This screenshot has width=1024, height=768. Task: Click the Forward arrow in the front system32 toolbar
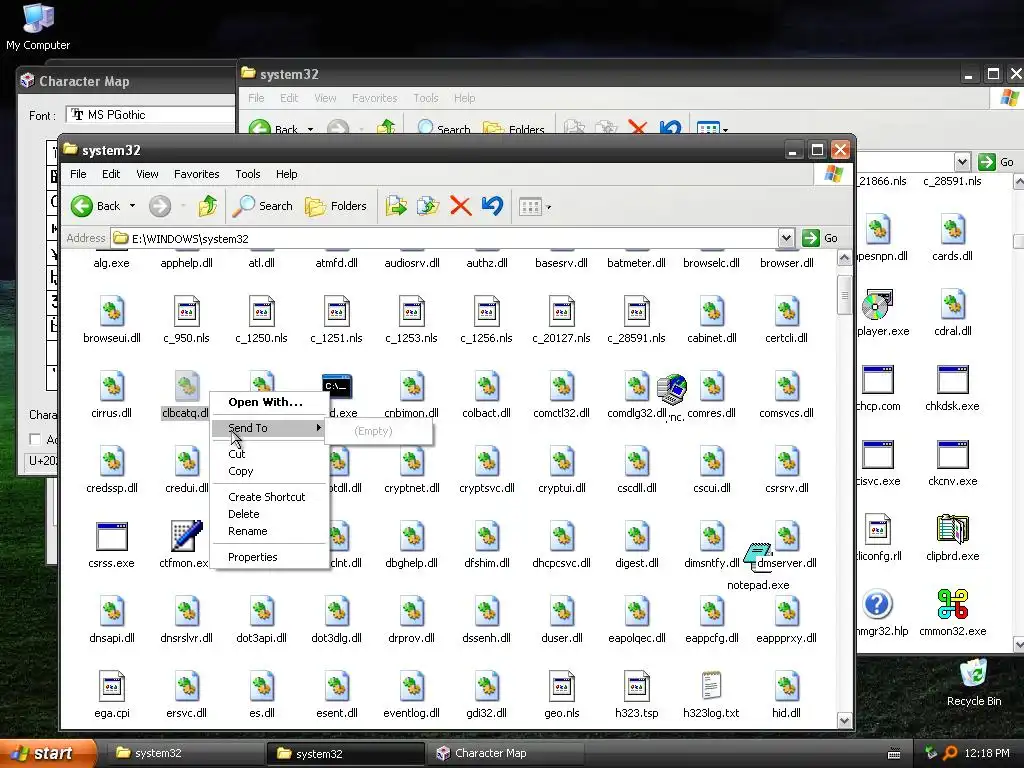click(159, 206)
